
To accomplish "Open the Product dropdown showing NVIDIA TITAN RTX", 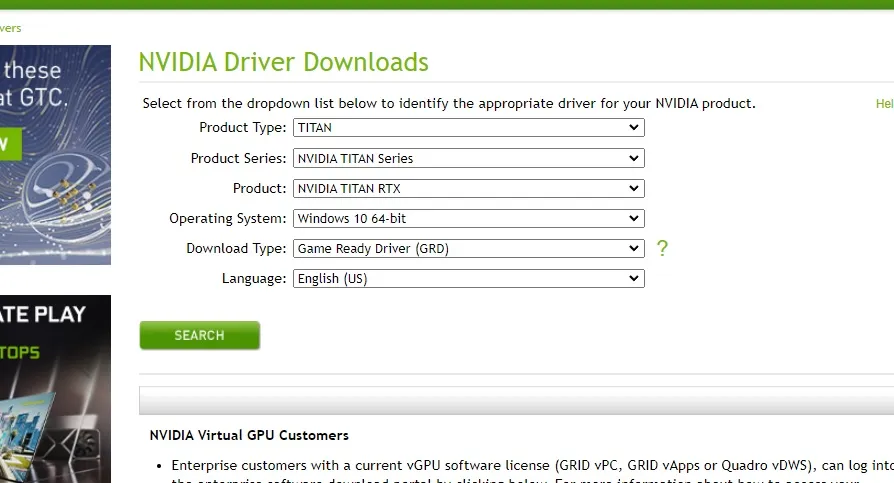I will 469,188.
